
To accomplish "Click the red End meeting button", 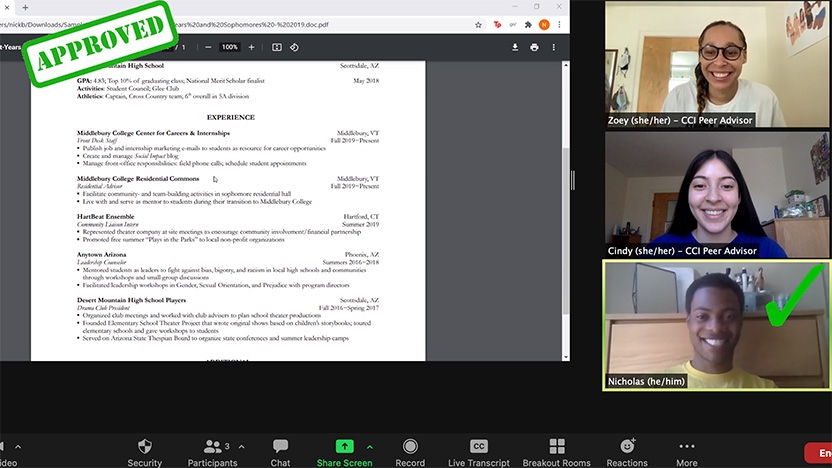I will tap(818, 453).
